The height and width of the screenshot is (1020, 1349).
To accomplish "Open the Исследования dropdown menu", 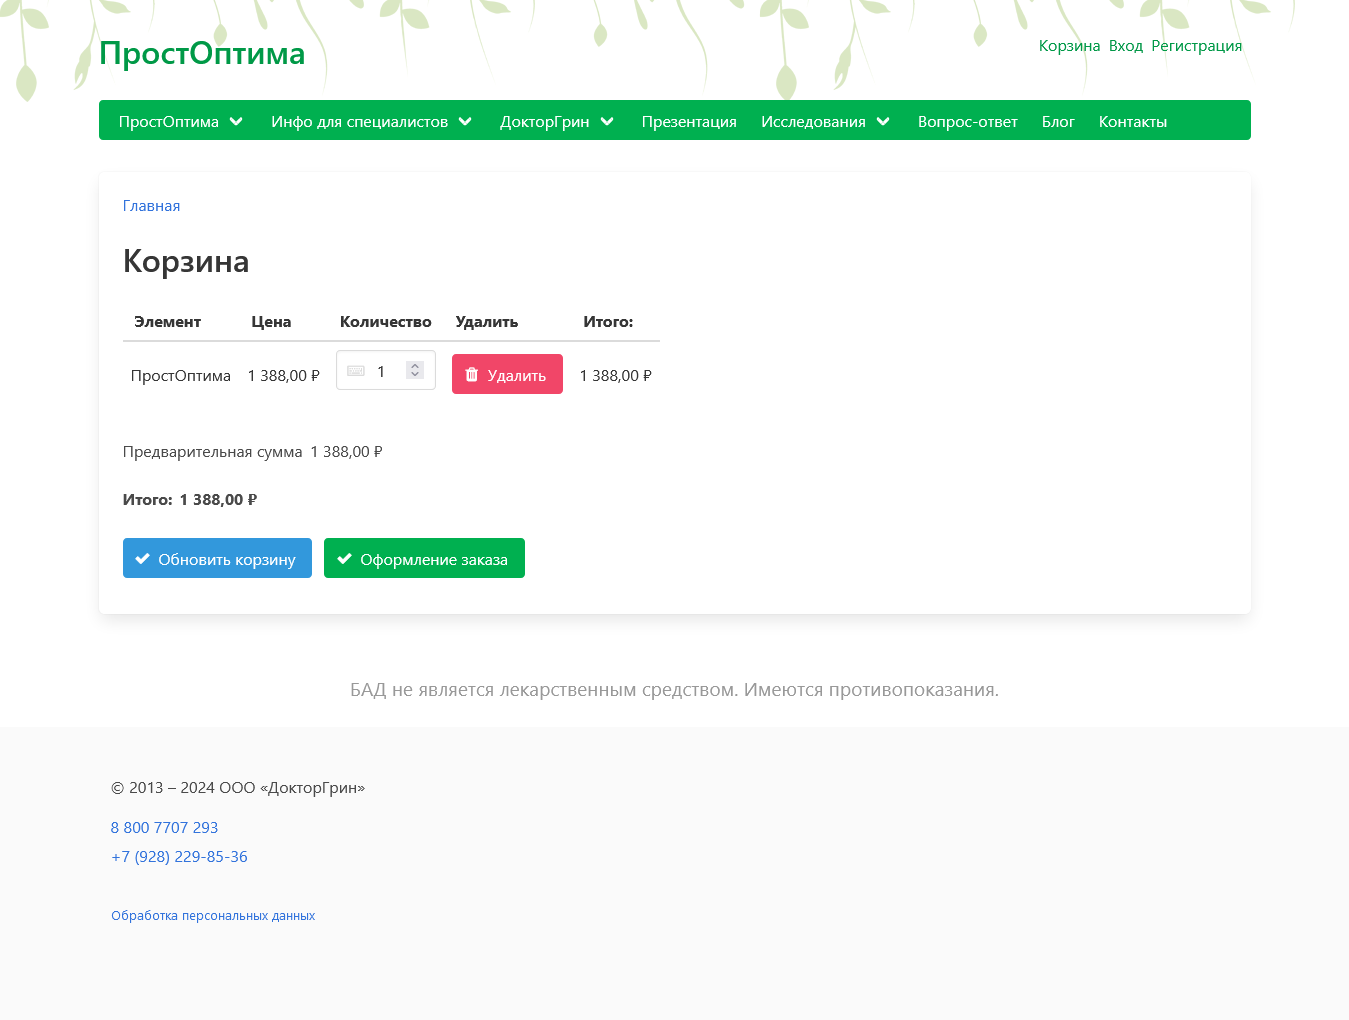I will (824, 121).
